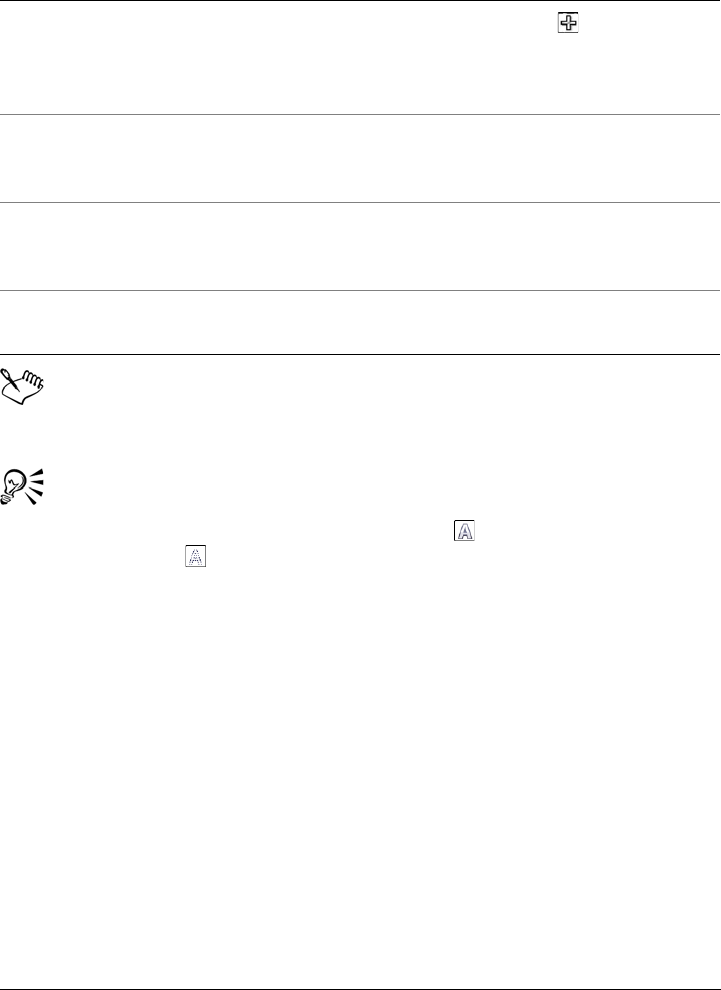Click the empty second table row
This screenshot has height=990, width=721.
pos(360,158)
